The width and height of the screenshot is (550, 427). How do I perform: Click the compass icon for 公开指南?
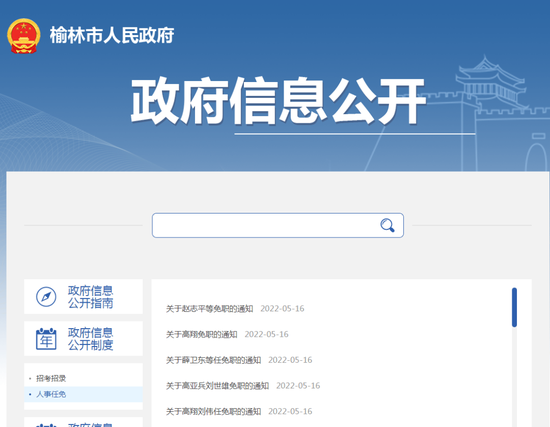tap(46, 296)
